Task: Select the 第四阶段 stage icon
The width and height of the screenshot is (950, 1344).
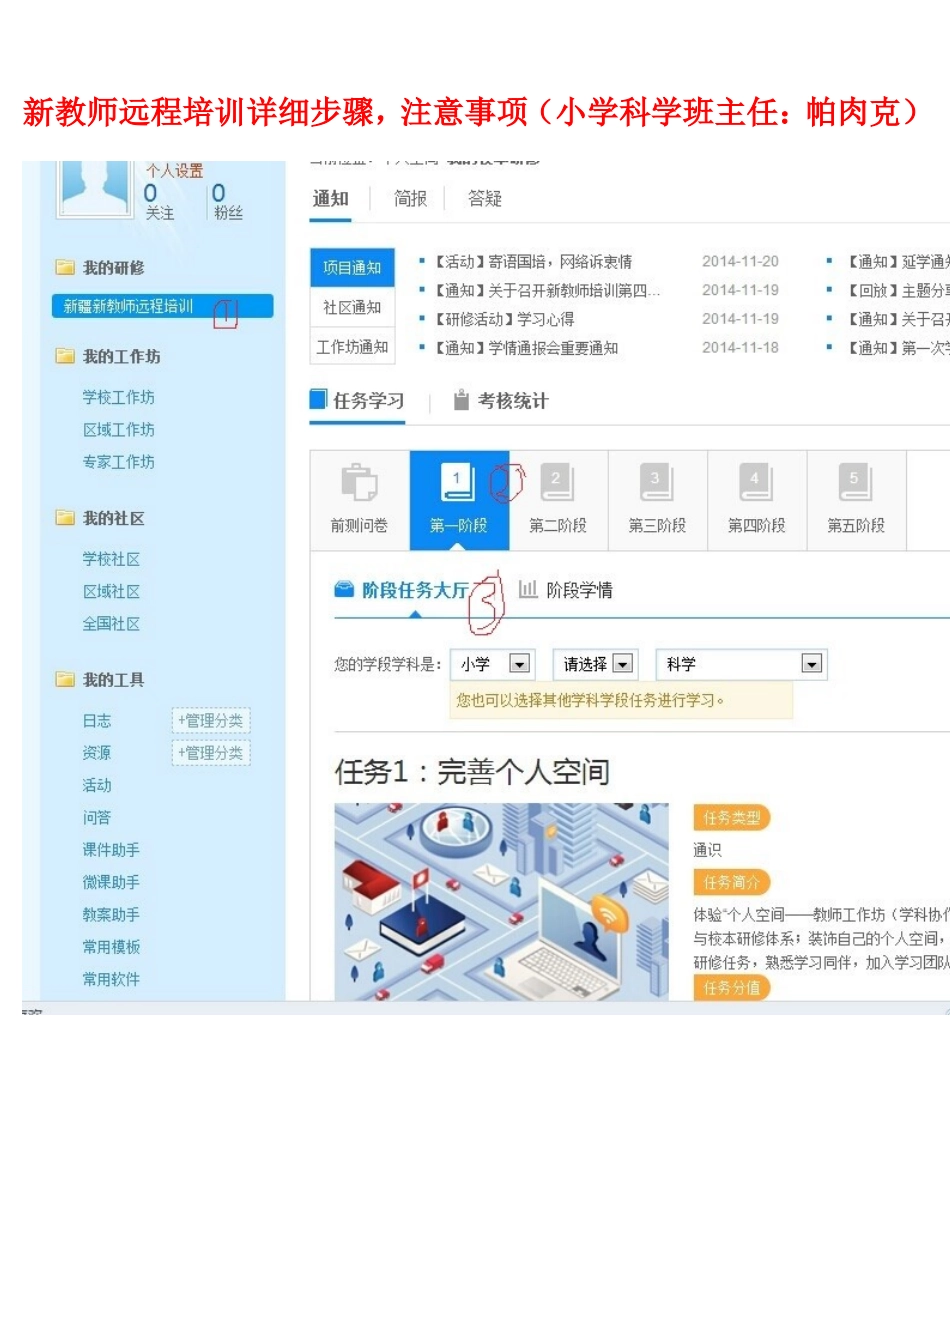Action: [756, 483]
